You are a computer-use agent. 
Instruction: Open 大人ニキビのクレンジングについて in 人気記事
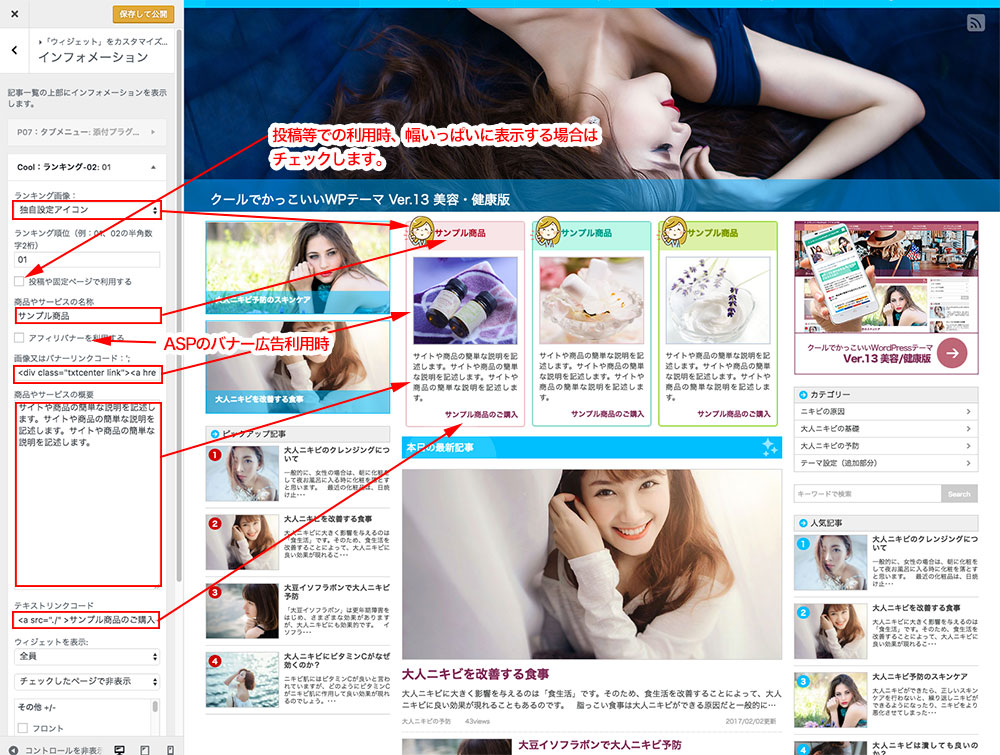coord(925,543)
